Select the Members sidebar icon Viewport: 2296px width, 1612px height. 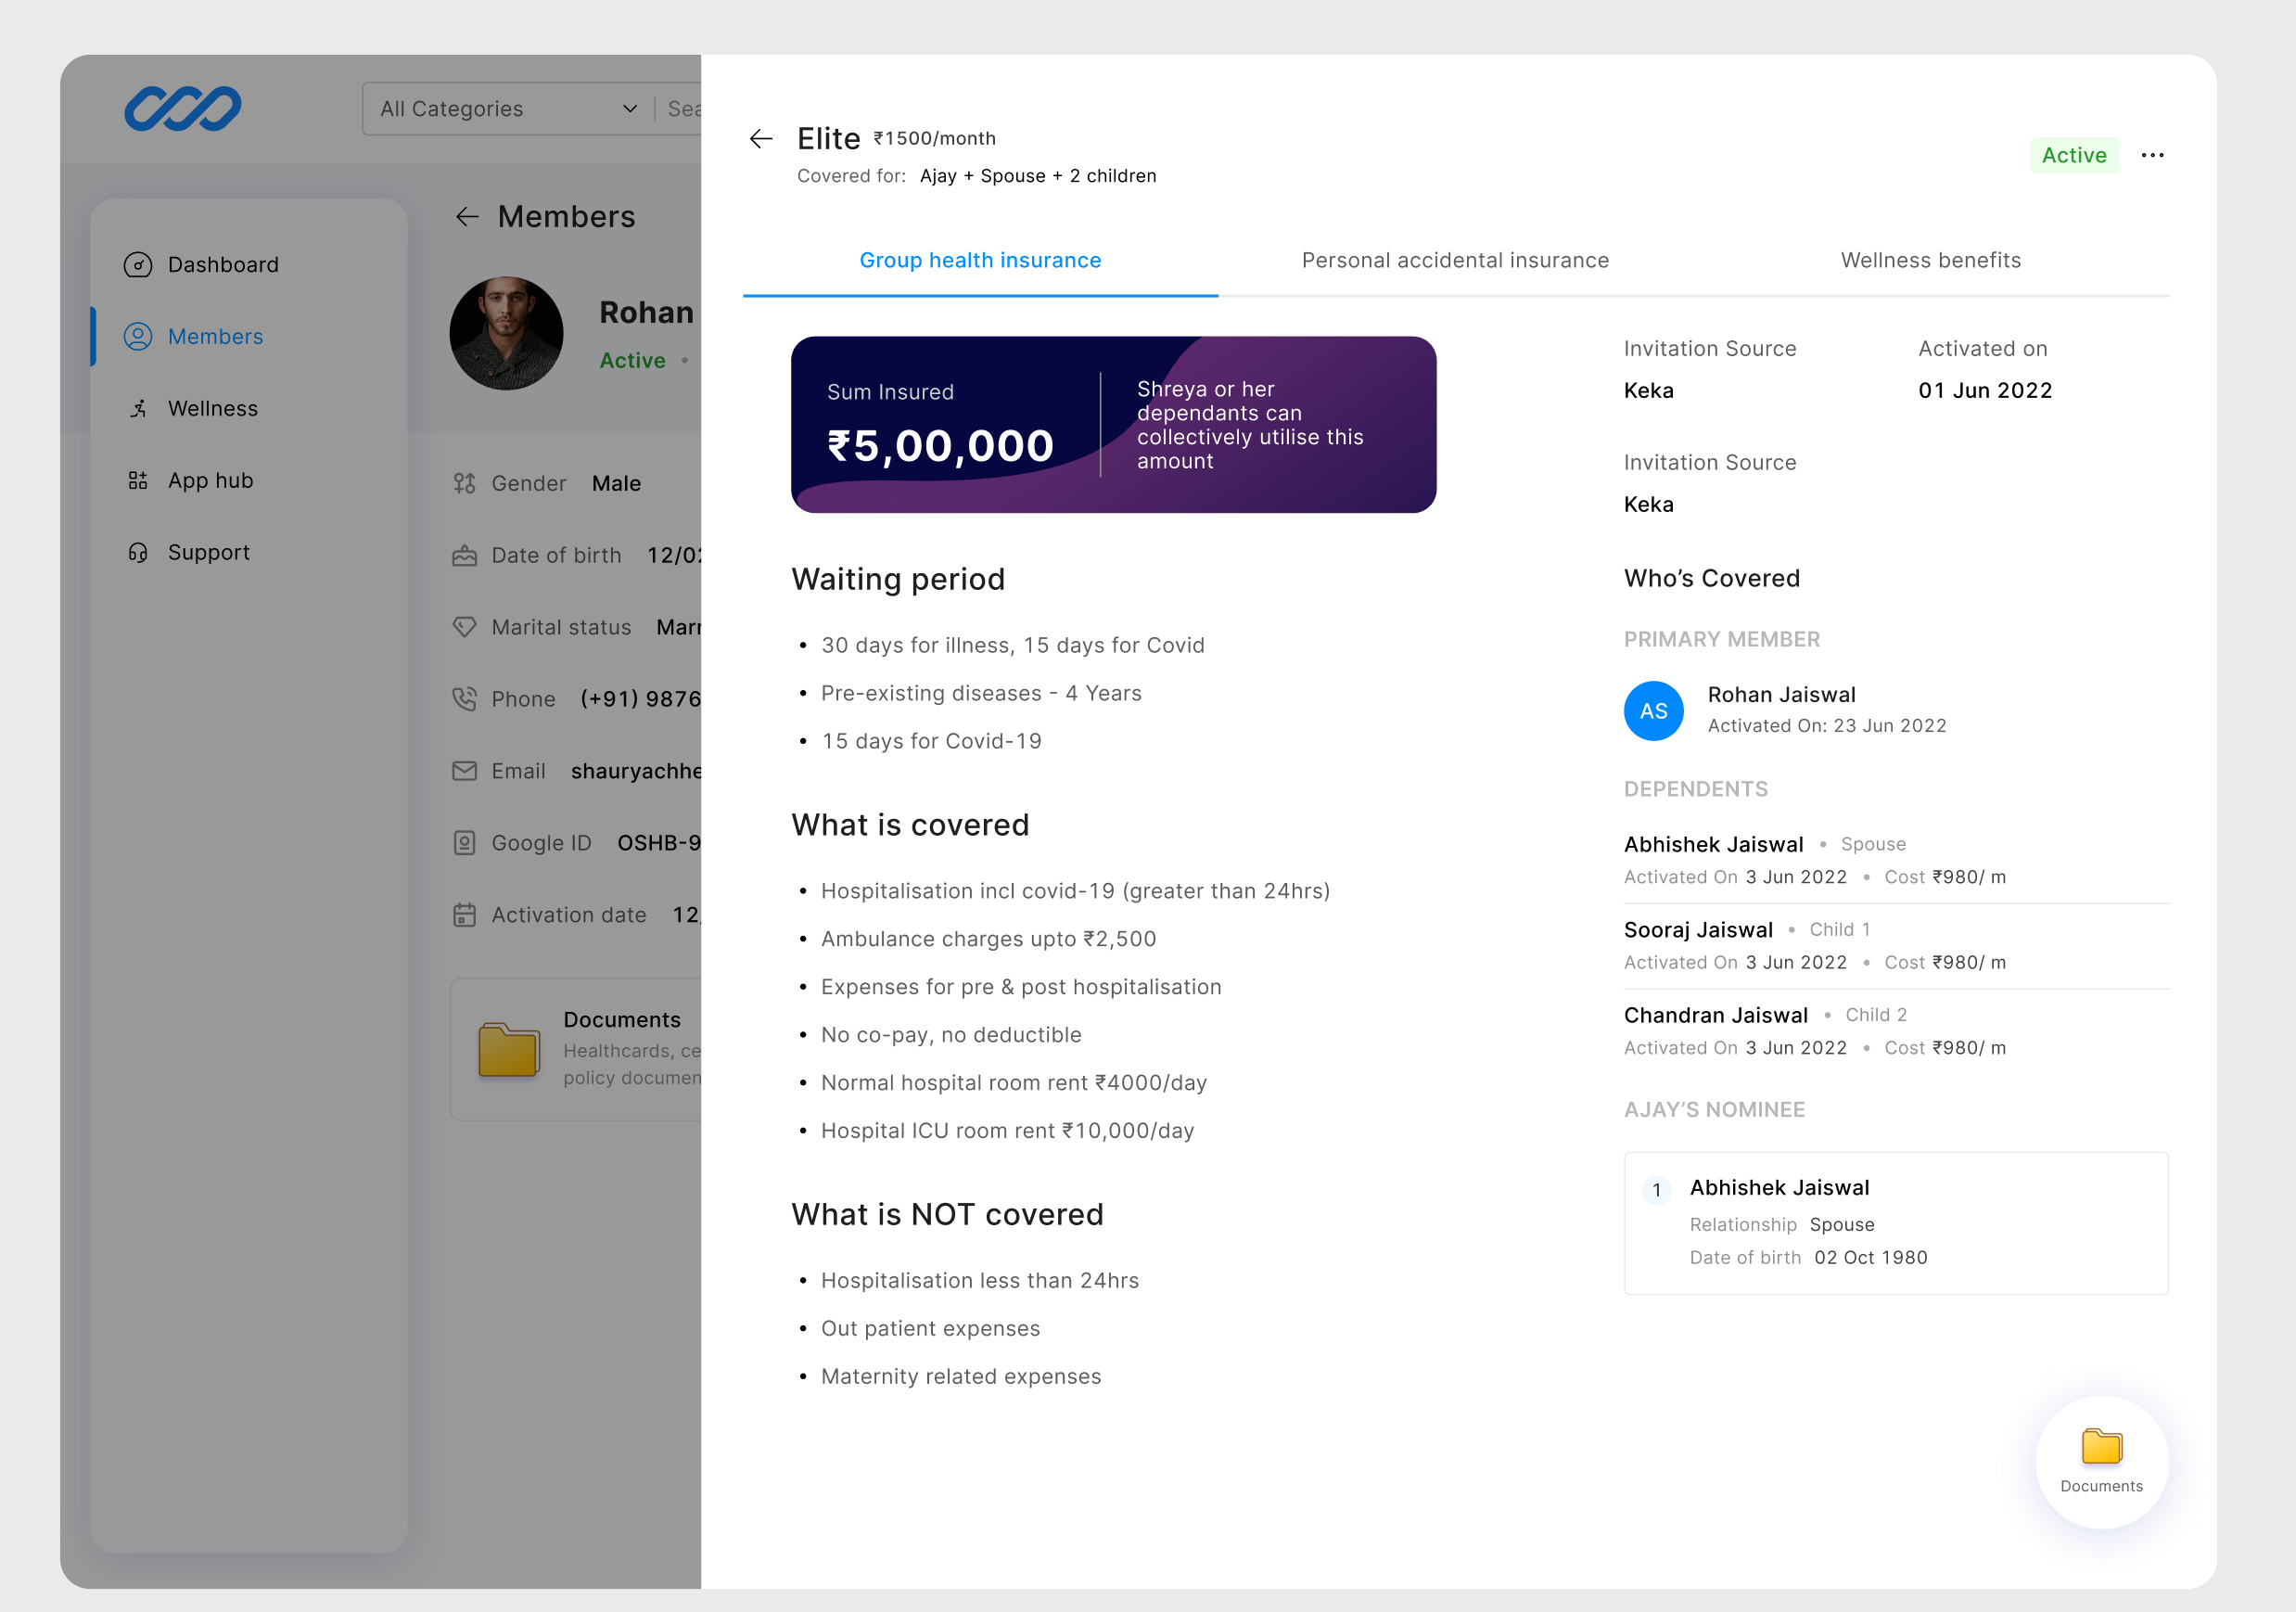pyautogui.click(x=139, y=336)
